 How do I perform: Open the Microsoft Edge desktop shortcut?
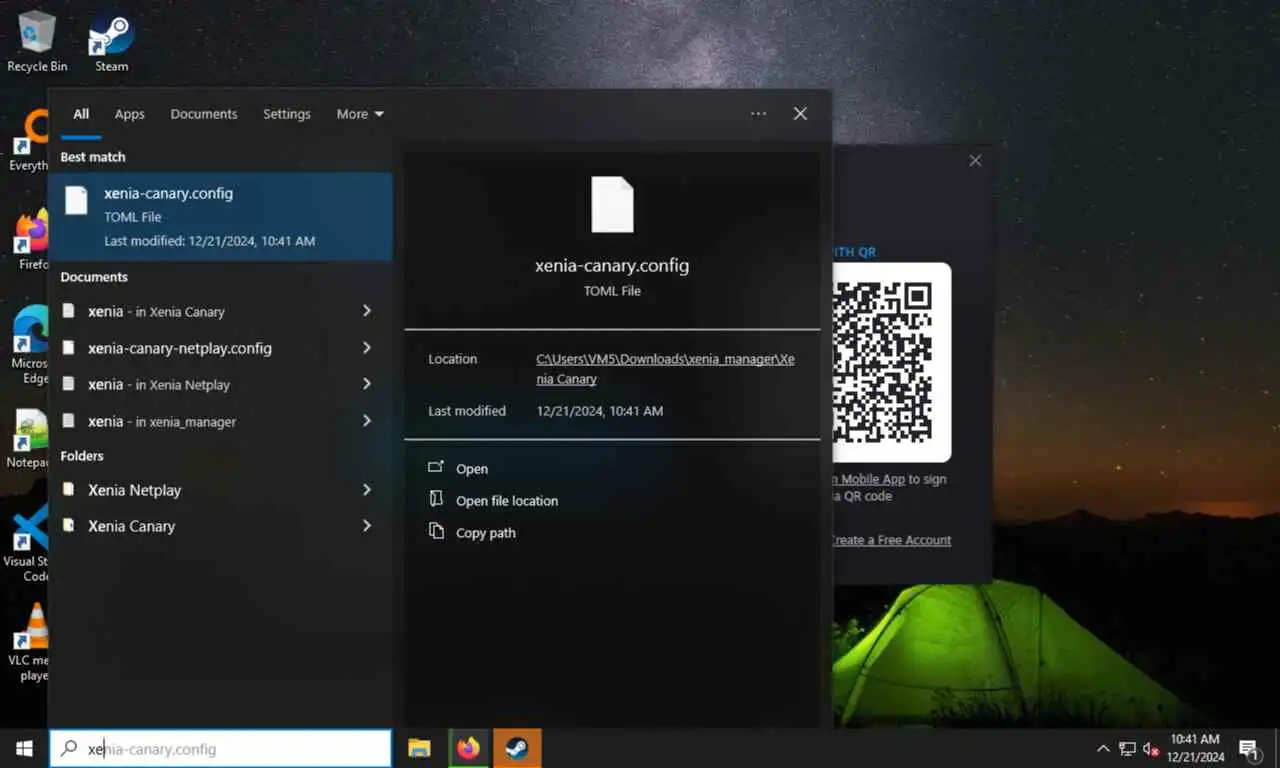pos(30,345)
